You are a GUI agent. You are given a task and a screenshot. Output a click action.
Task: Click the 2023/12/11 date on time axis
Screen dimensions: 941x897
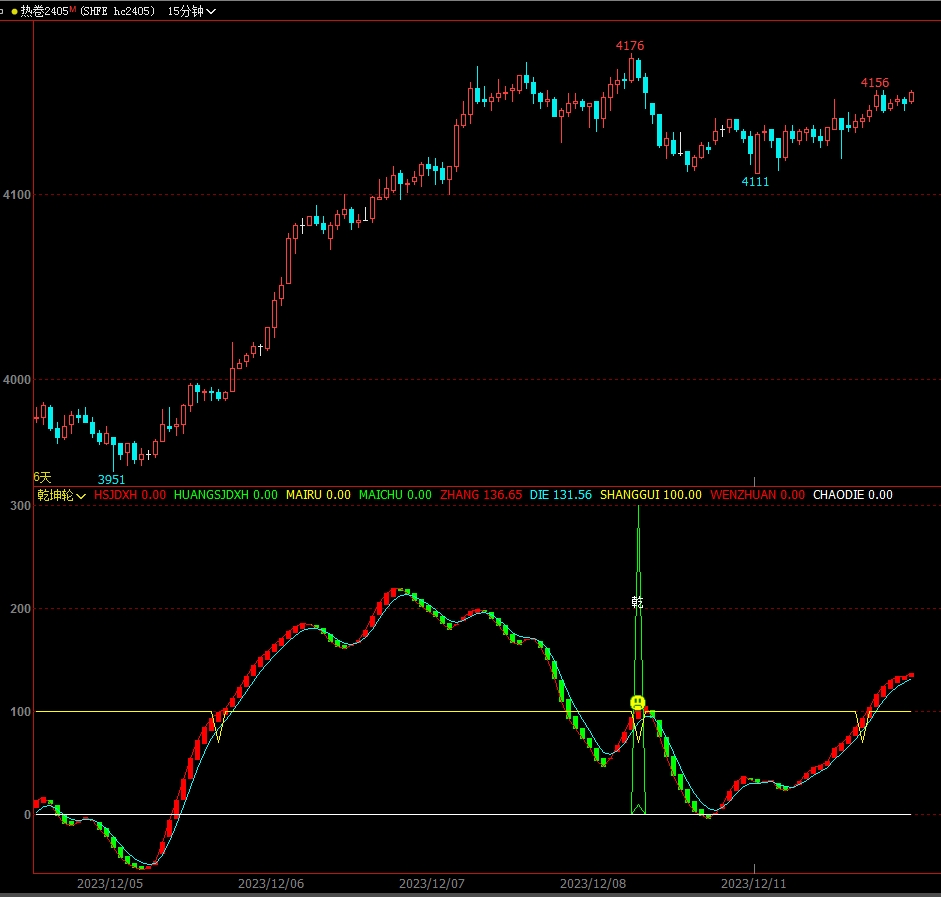click(x=754, y=884)
